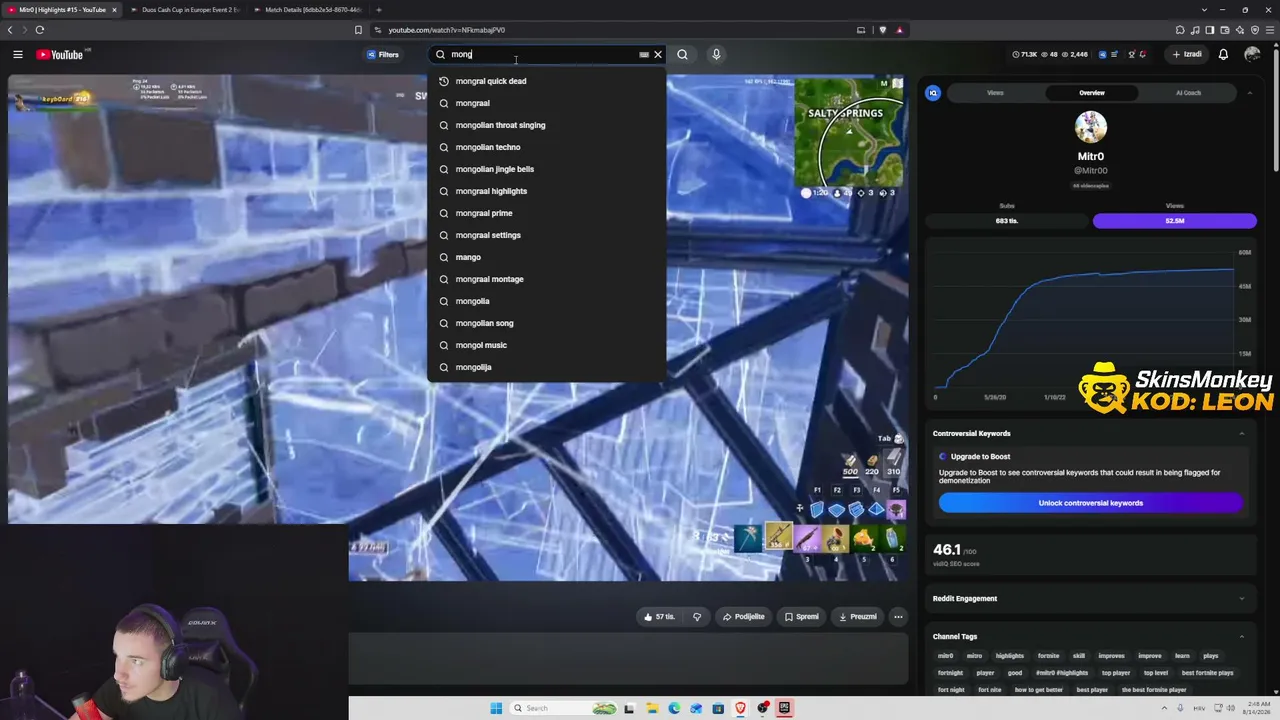Switch to the Match Details tab
Image resolution: width=1280 pixels, height=720 pixels.
coord(310,10)
